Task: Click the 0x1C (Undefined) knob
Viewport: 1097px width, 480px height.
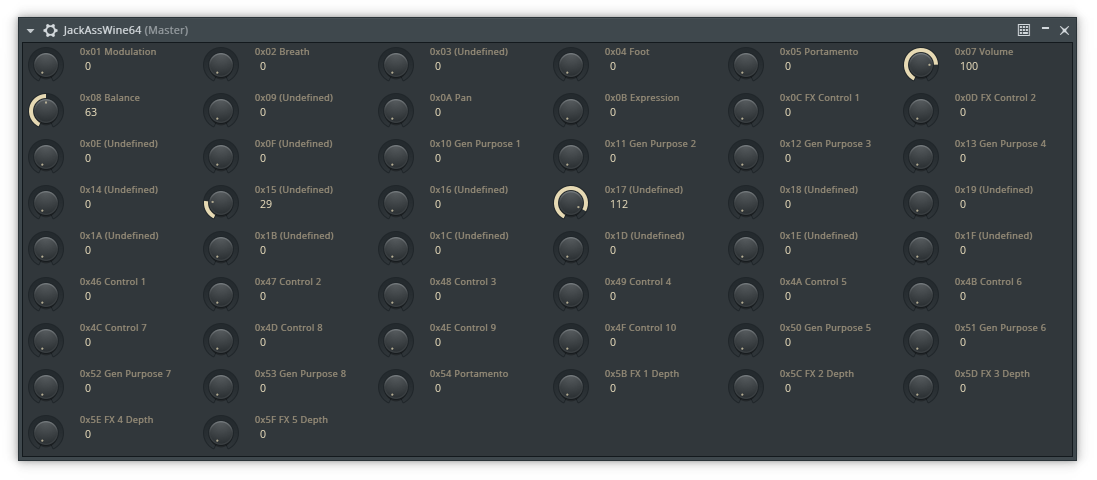Action: (x=395, y=249)
